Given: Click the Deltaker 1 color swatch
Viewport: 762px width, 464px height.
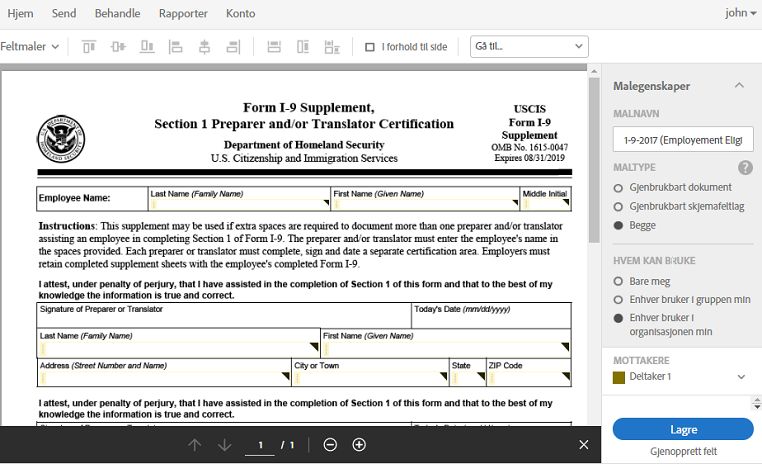Looking at the screenshot, I should tap(619, 378).
